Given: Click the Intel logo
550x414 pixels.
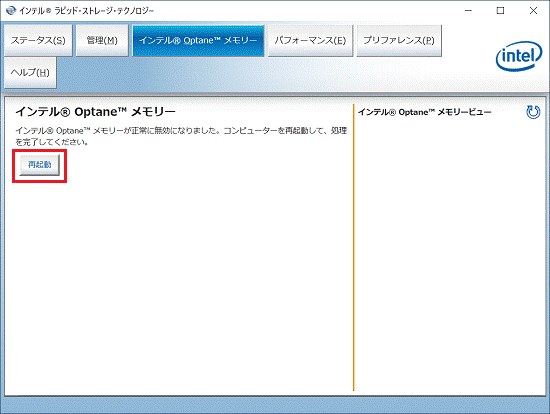Looking at the screenshot, I should coord(519,56).
